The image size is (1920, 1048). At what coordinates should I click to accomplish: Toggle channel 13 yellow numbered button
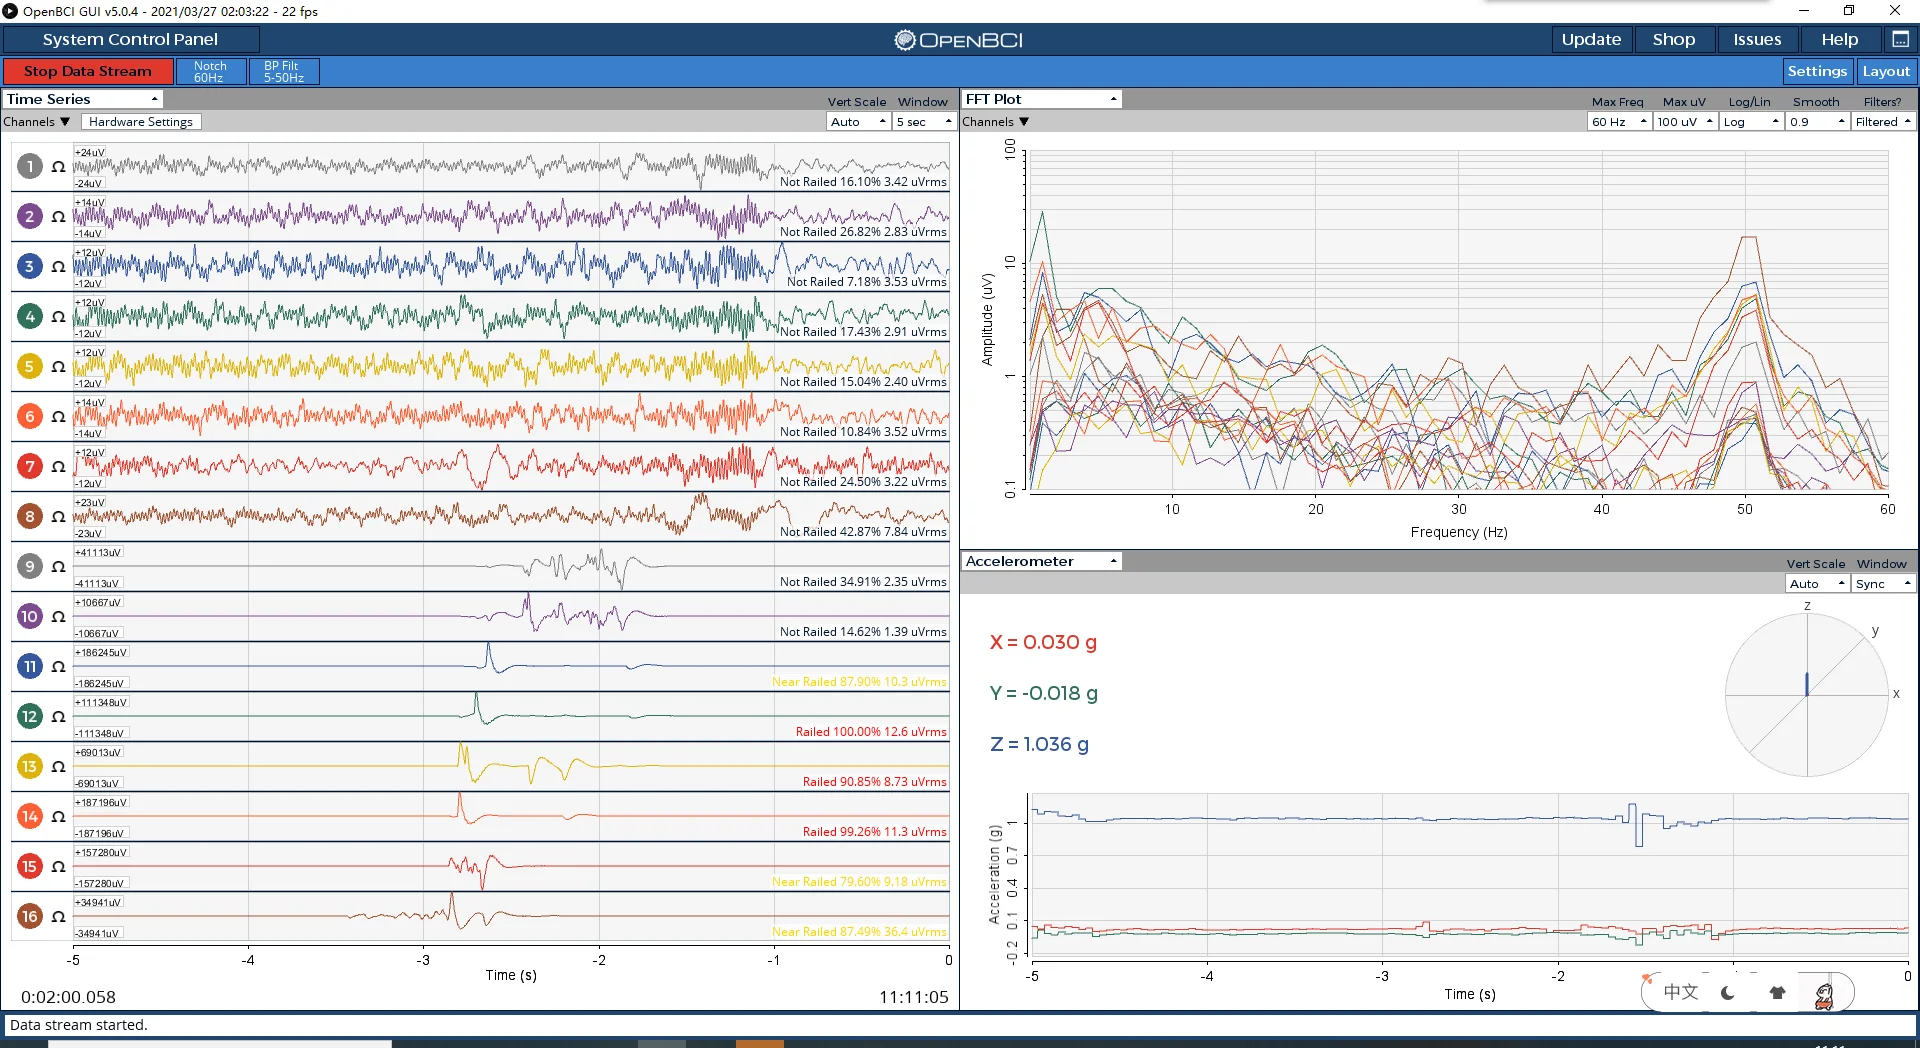pyautogui.click(x=30, y=767)
